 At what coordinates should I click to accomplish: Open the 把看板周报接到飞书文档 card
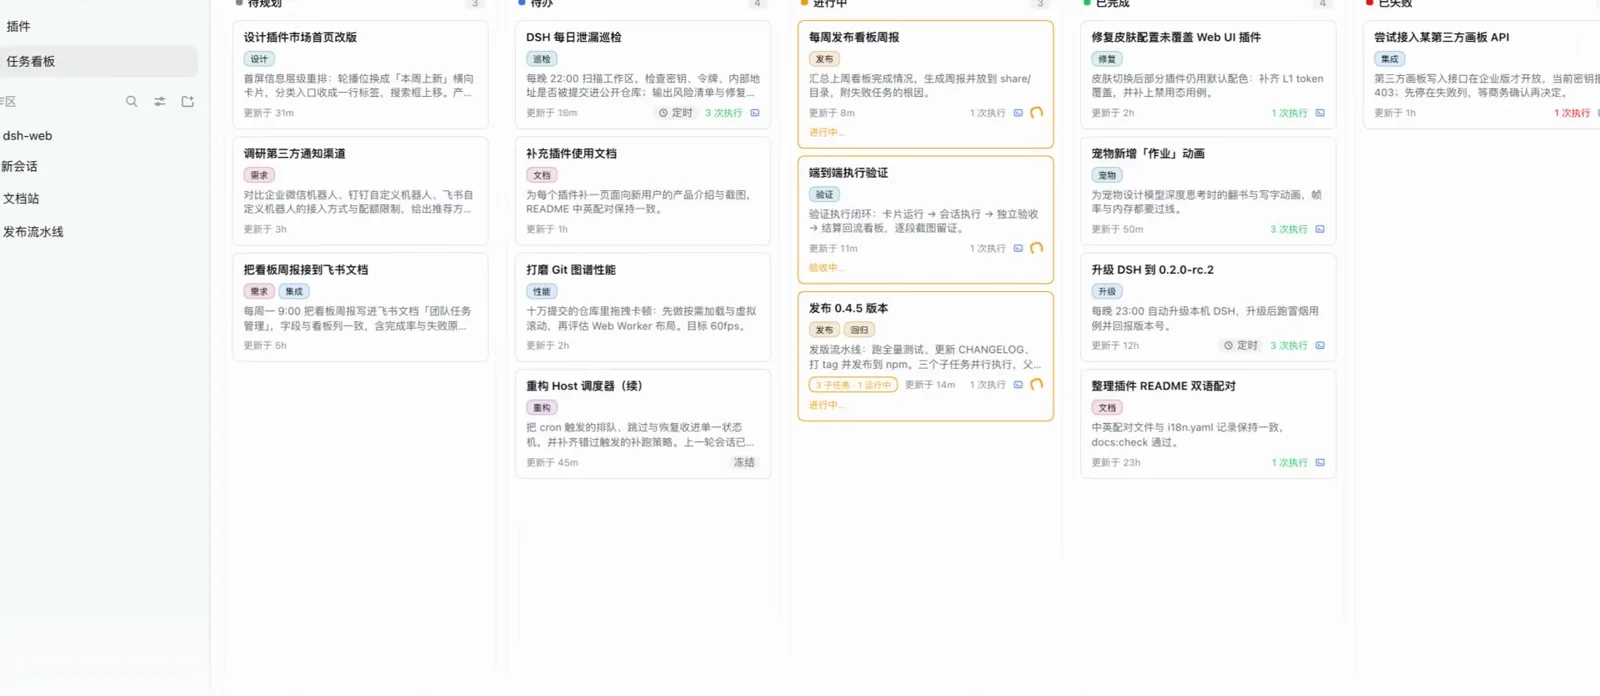(x=360, y=307)
